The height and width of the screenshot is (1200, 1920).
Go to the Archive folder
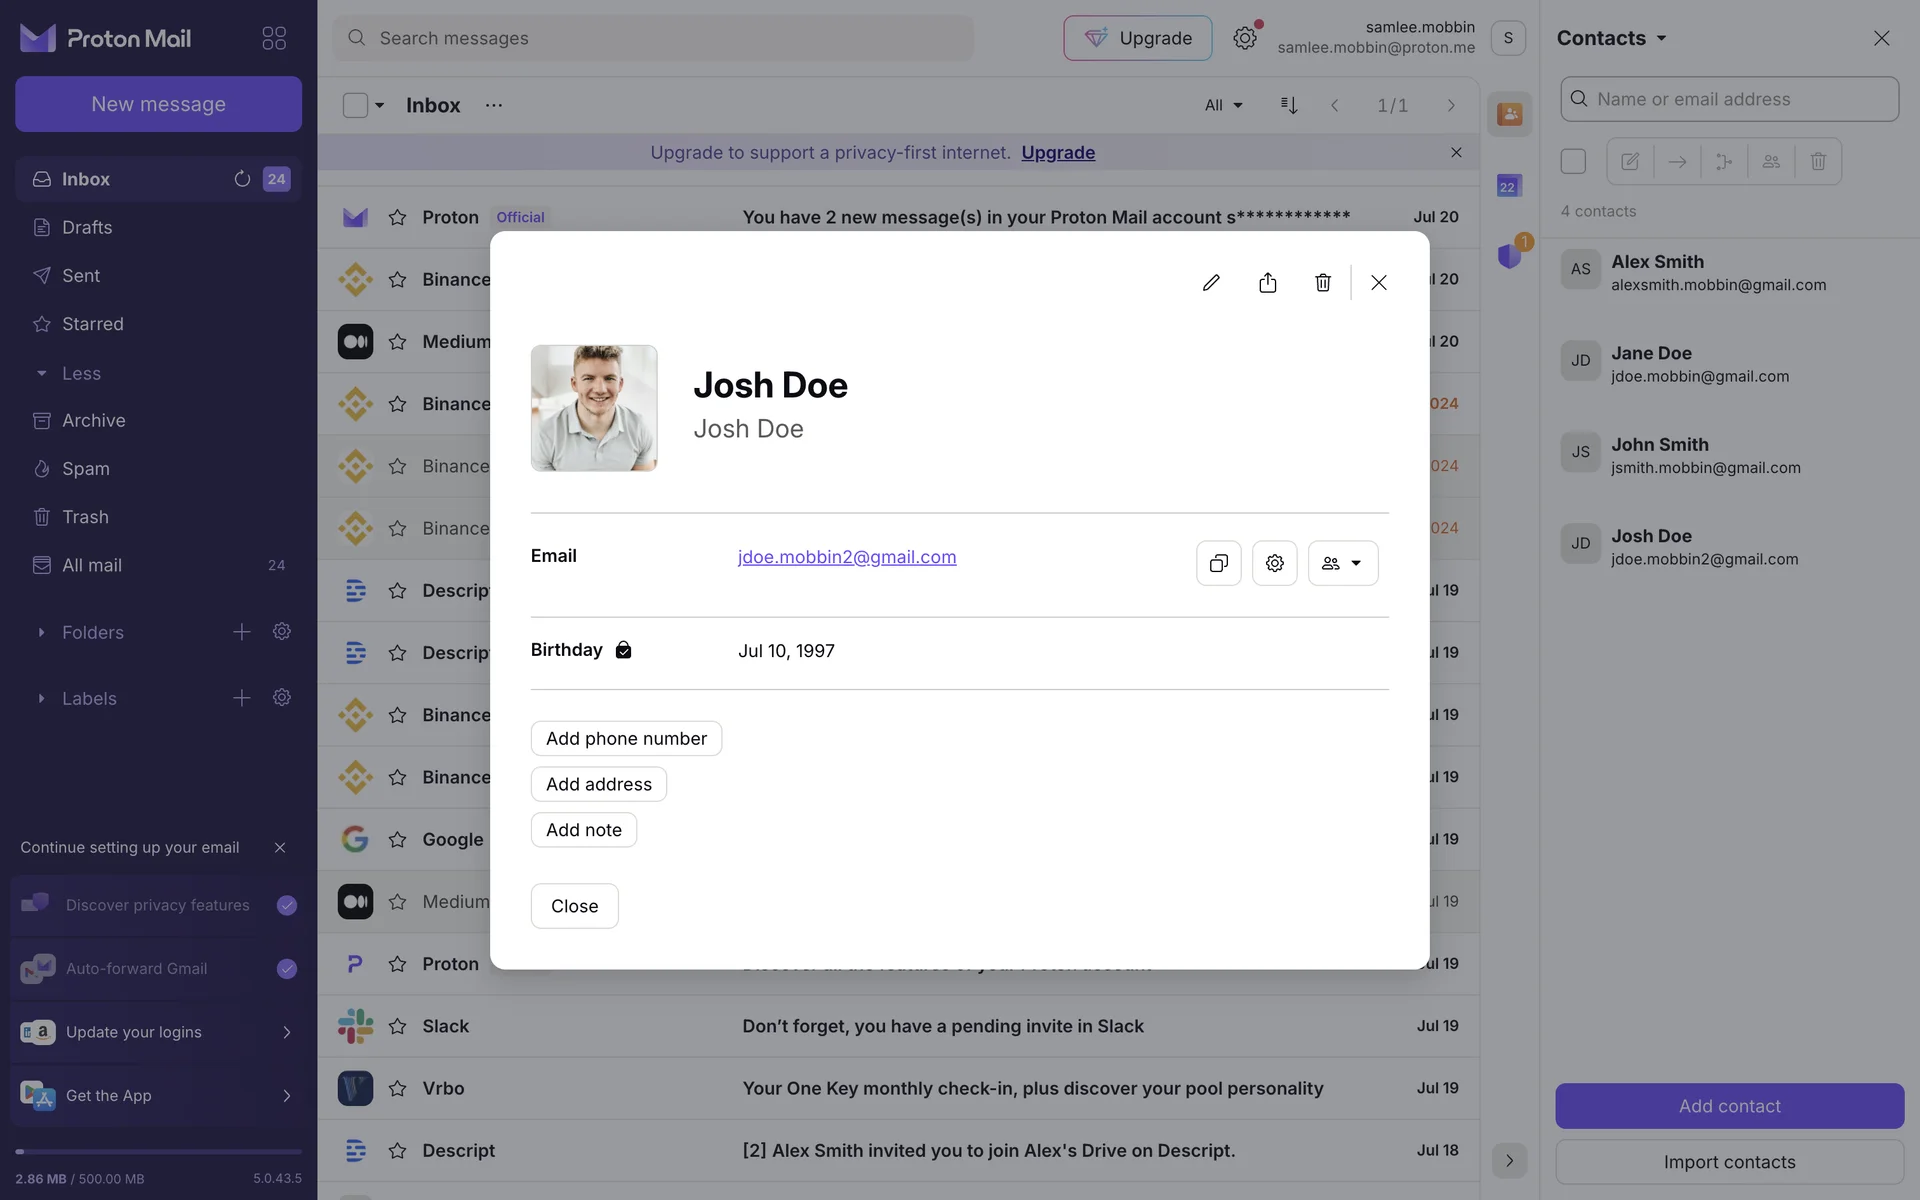93,420
